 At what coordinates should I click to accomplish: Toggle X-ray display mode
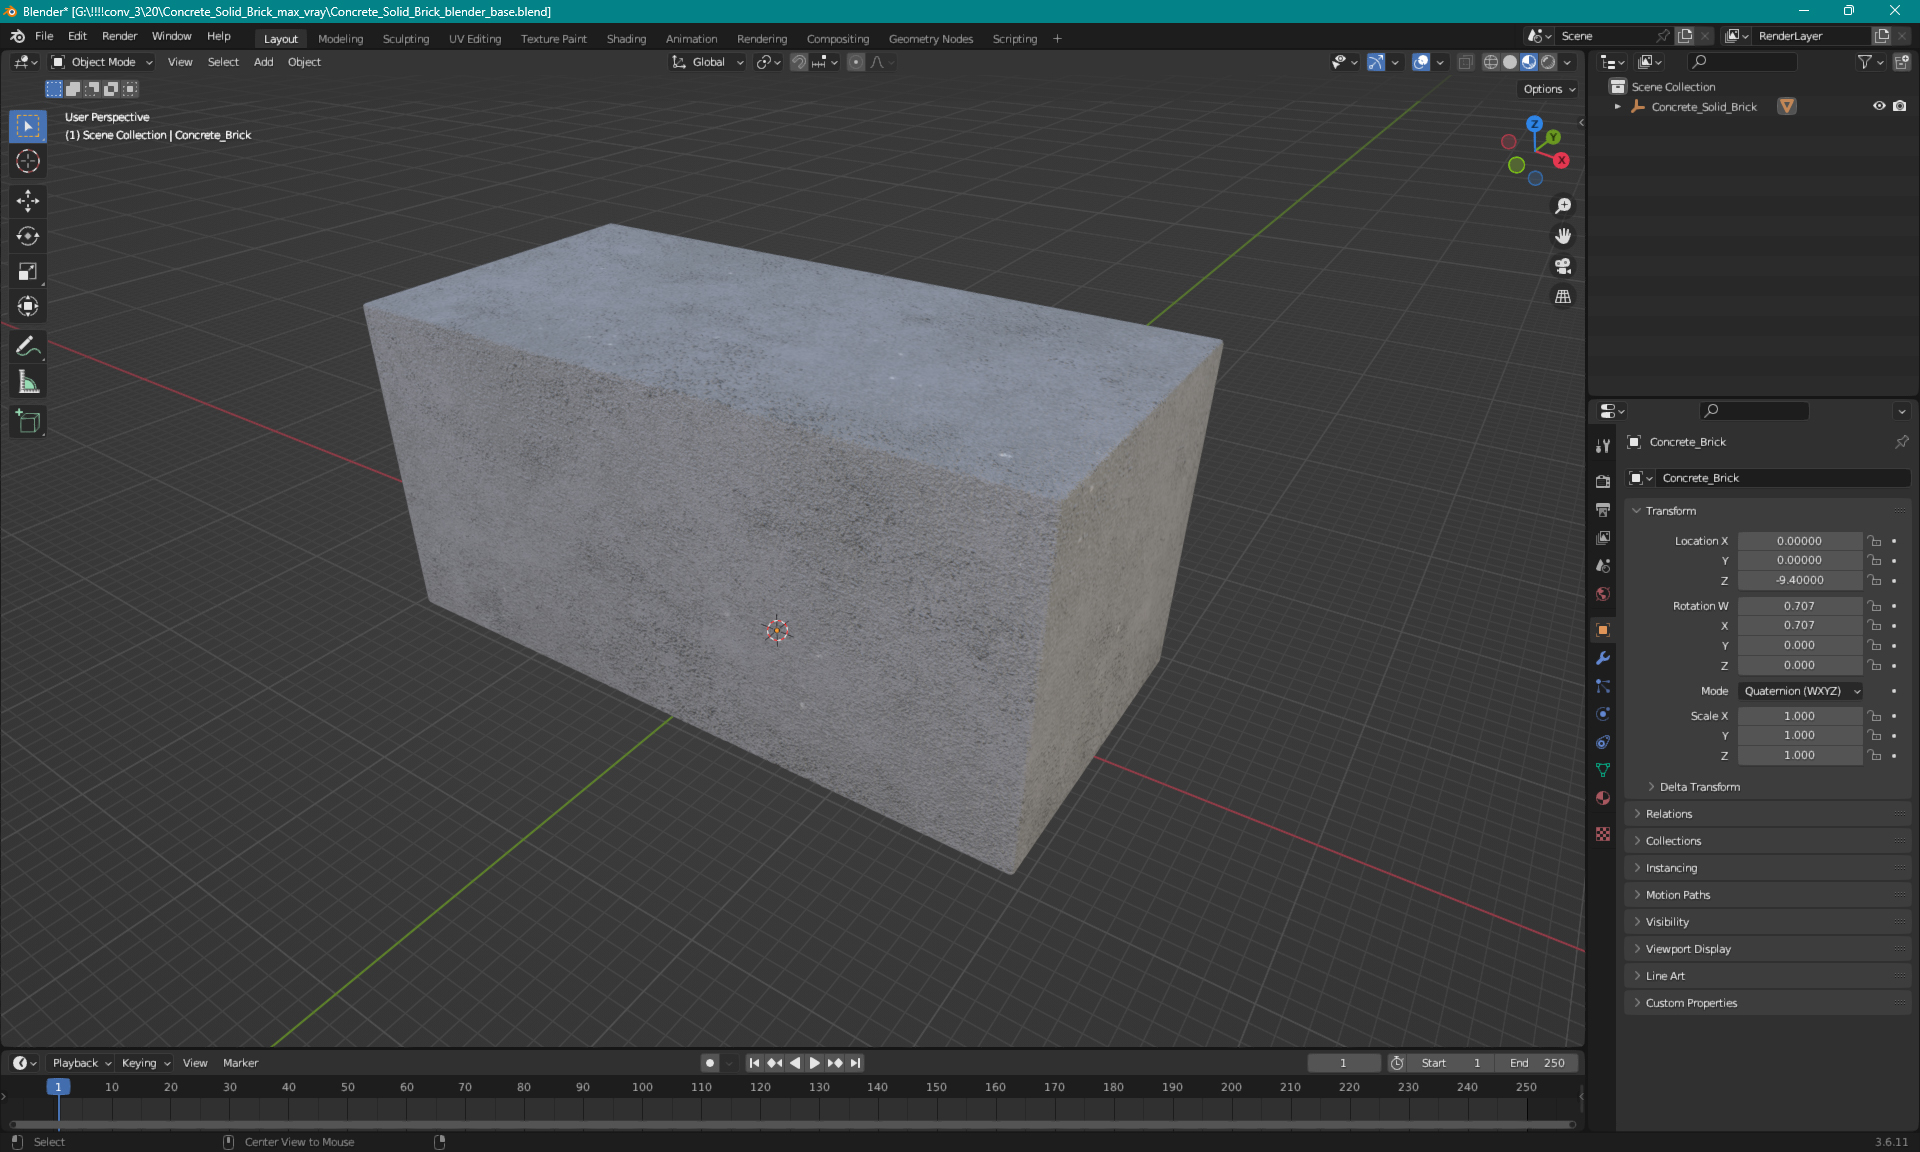(x=1466, y=62)
